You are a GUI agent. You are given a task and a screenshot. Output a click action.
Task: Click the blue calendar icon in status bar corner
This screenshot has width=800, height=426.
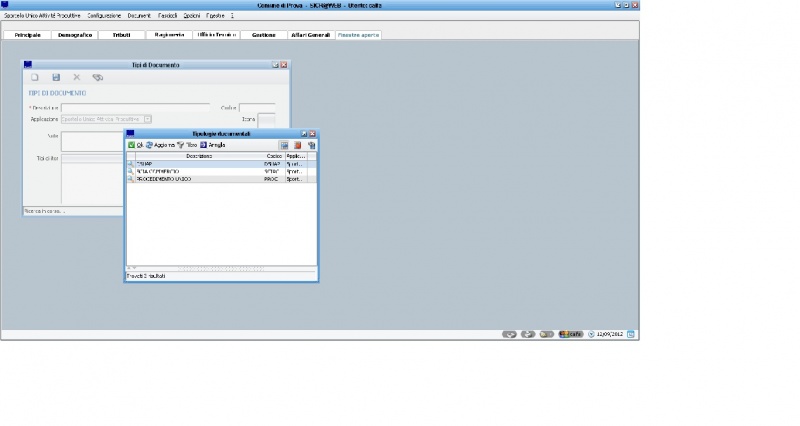coord(631,335)
